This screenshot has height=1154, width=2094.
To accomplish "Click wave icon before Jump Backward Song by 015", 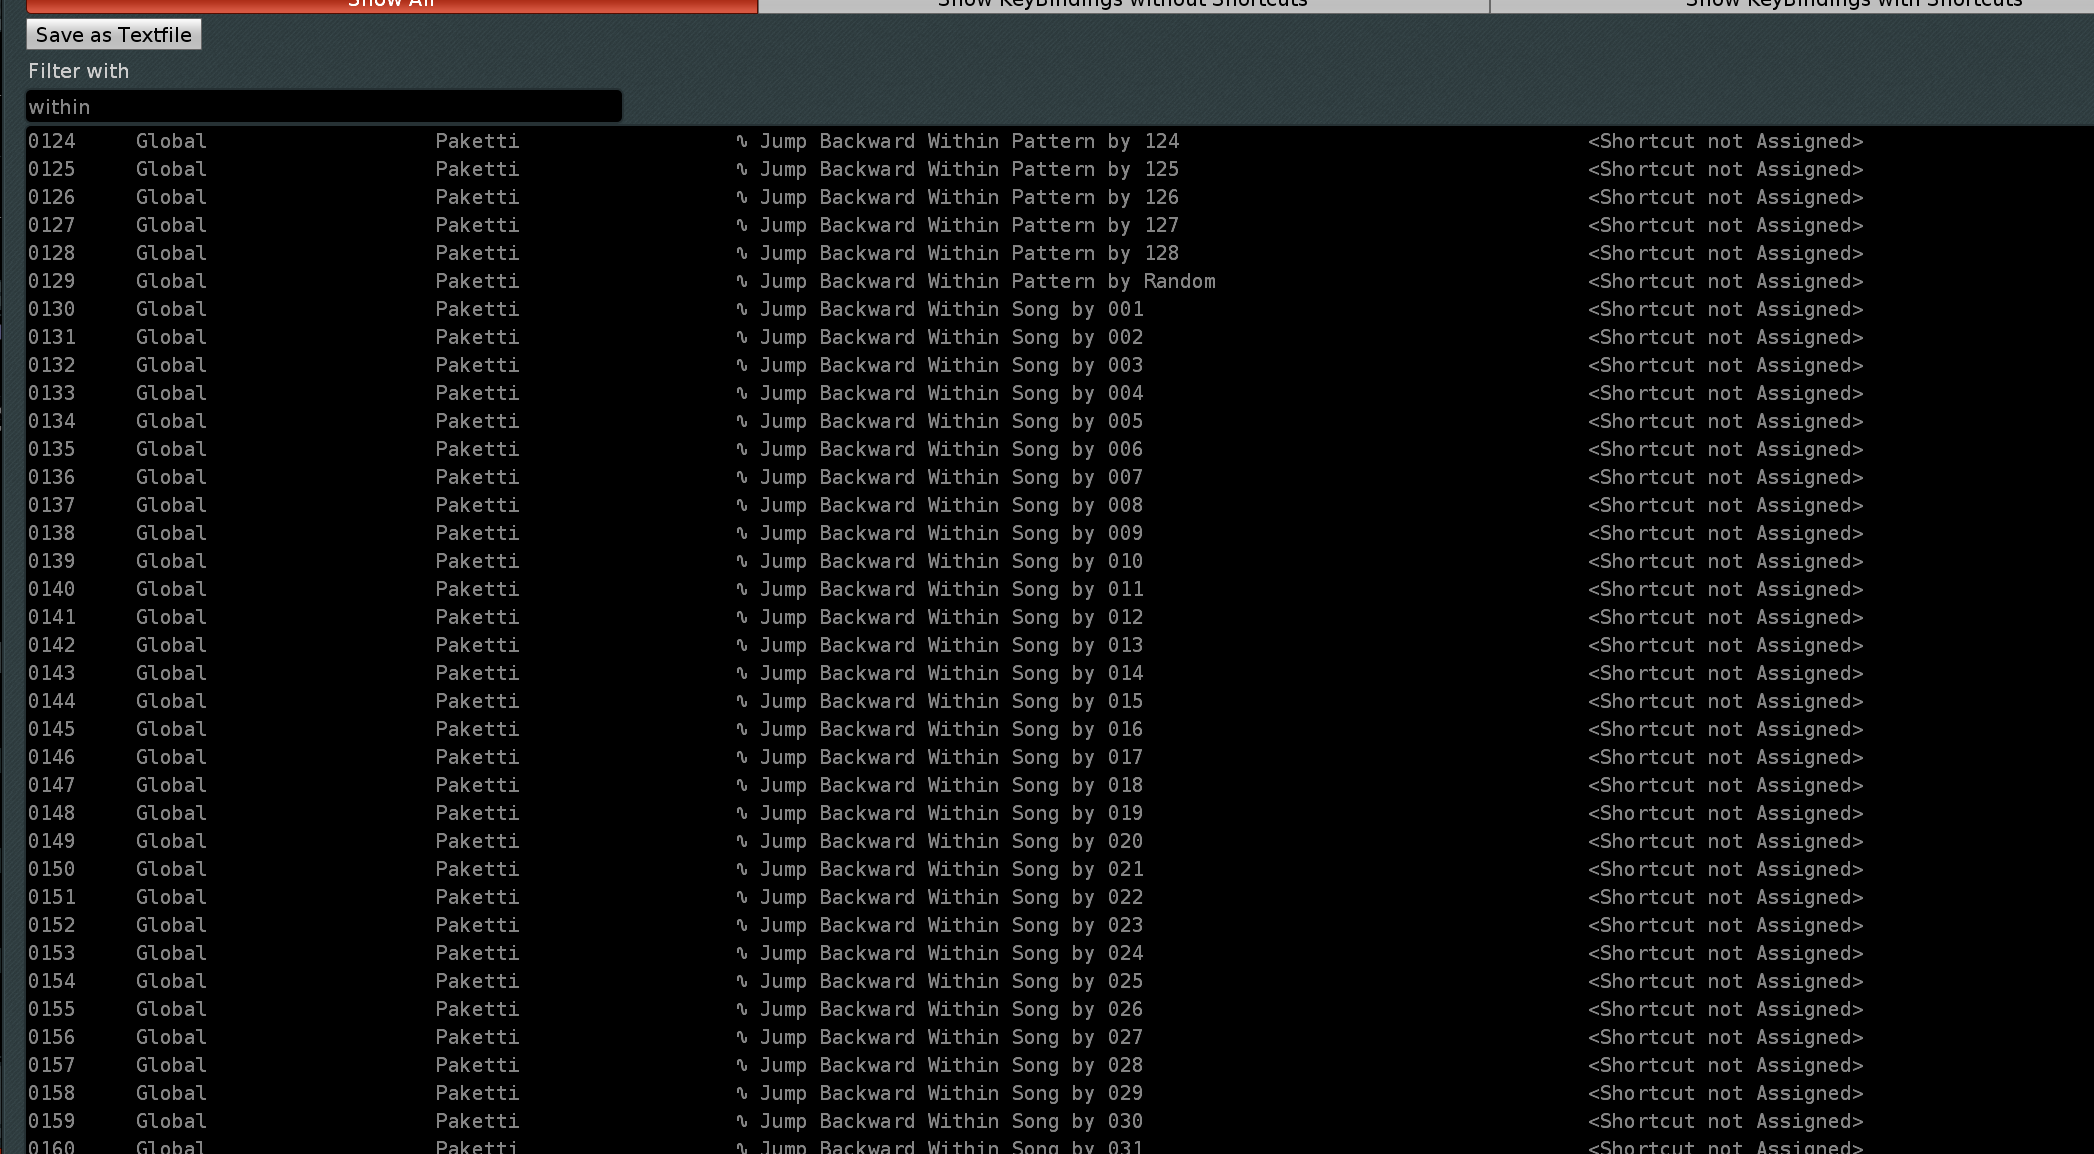I will (x=742, y=702).
